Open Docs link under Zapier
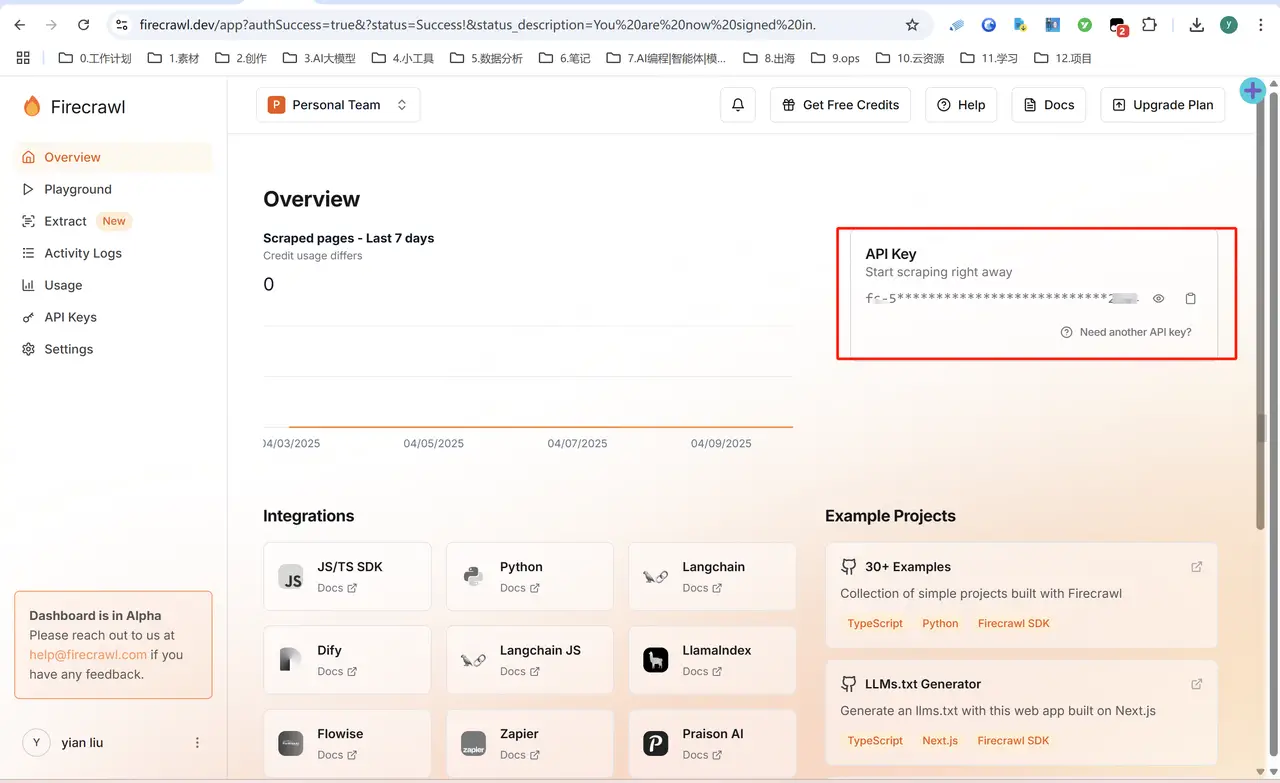 [x=520, y=755]
